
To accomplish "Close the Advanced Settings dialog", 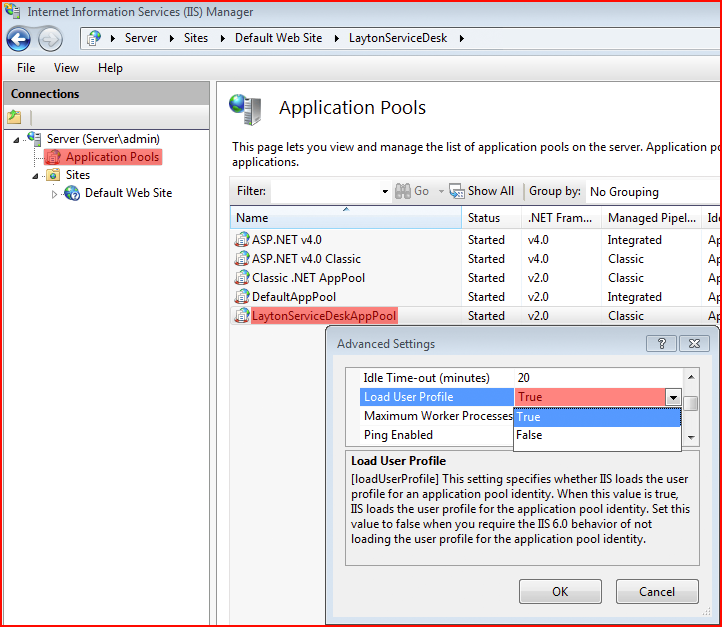I will pyautogui.click(x=694, y=343).
